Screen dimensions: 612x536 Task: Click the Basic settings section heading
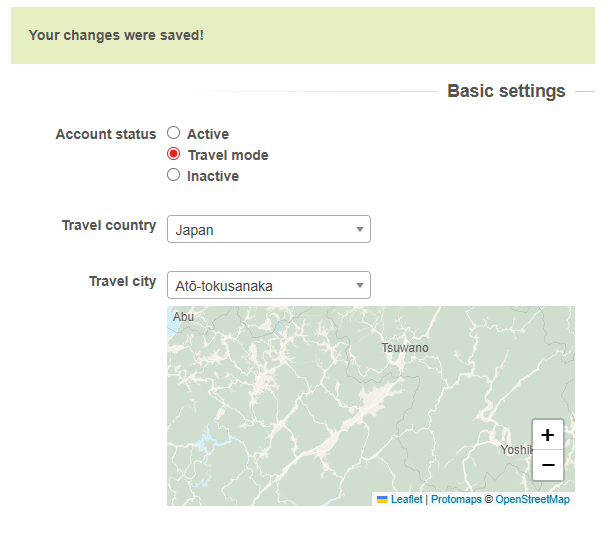506,91
